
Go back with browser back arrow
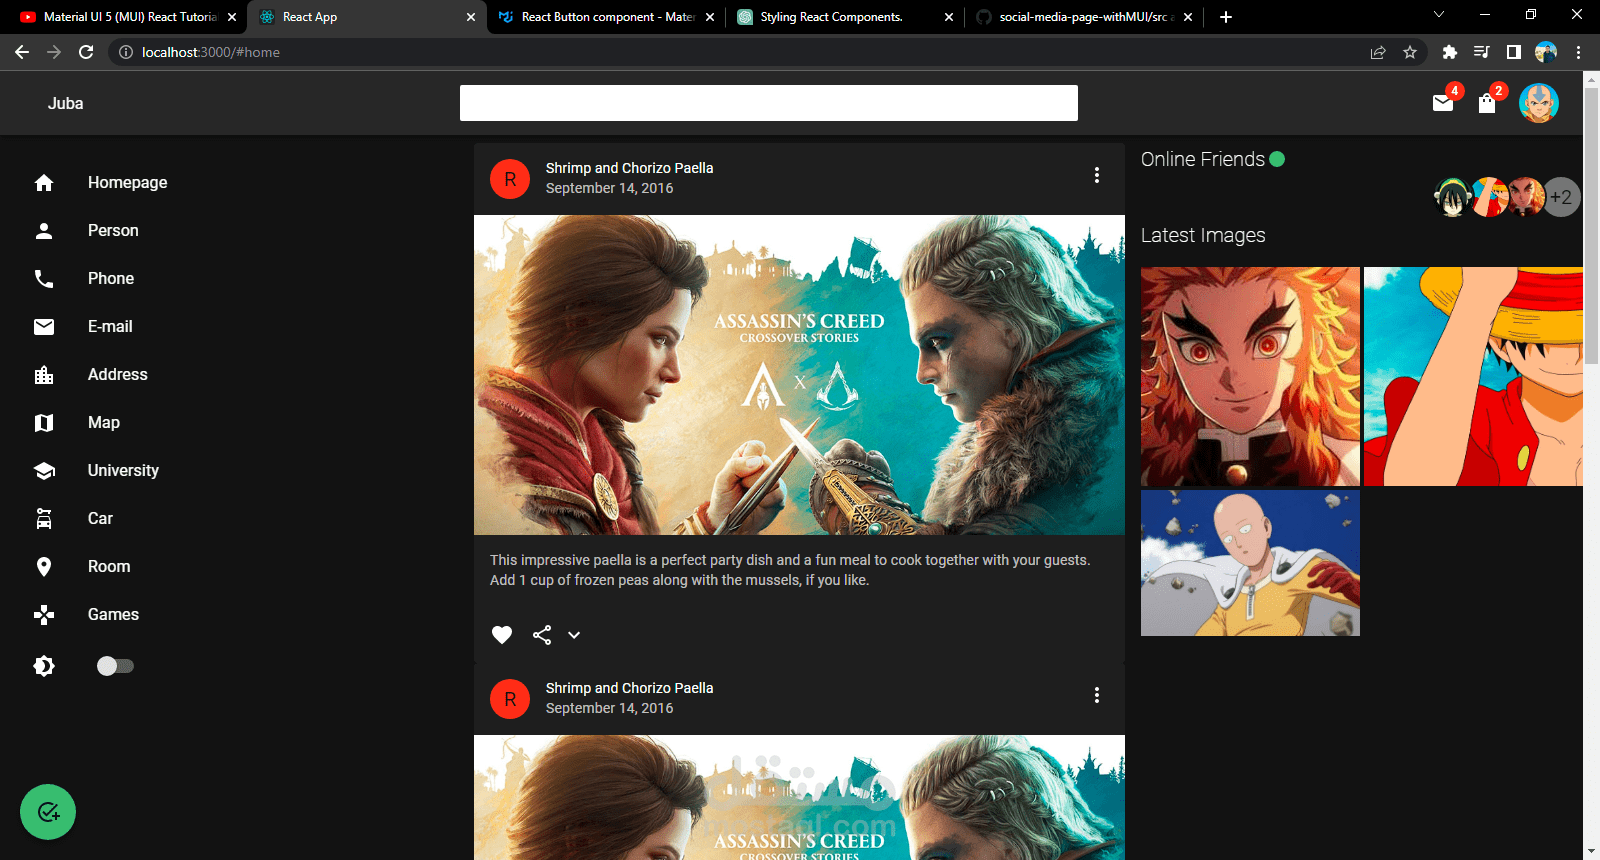[22, 52]
